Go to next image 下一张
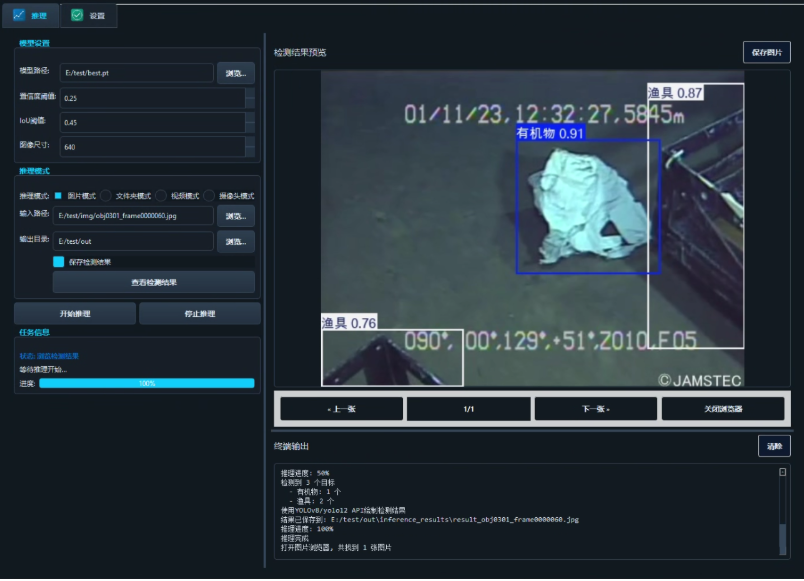The width and height of the screenshot is (804, 581). click(x=595, y=409)
